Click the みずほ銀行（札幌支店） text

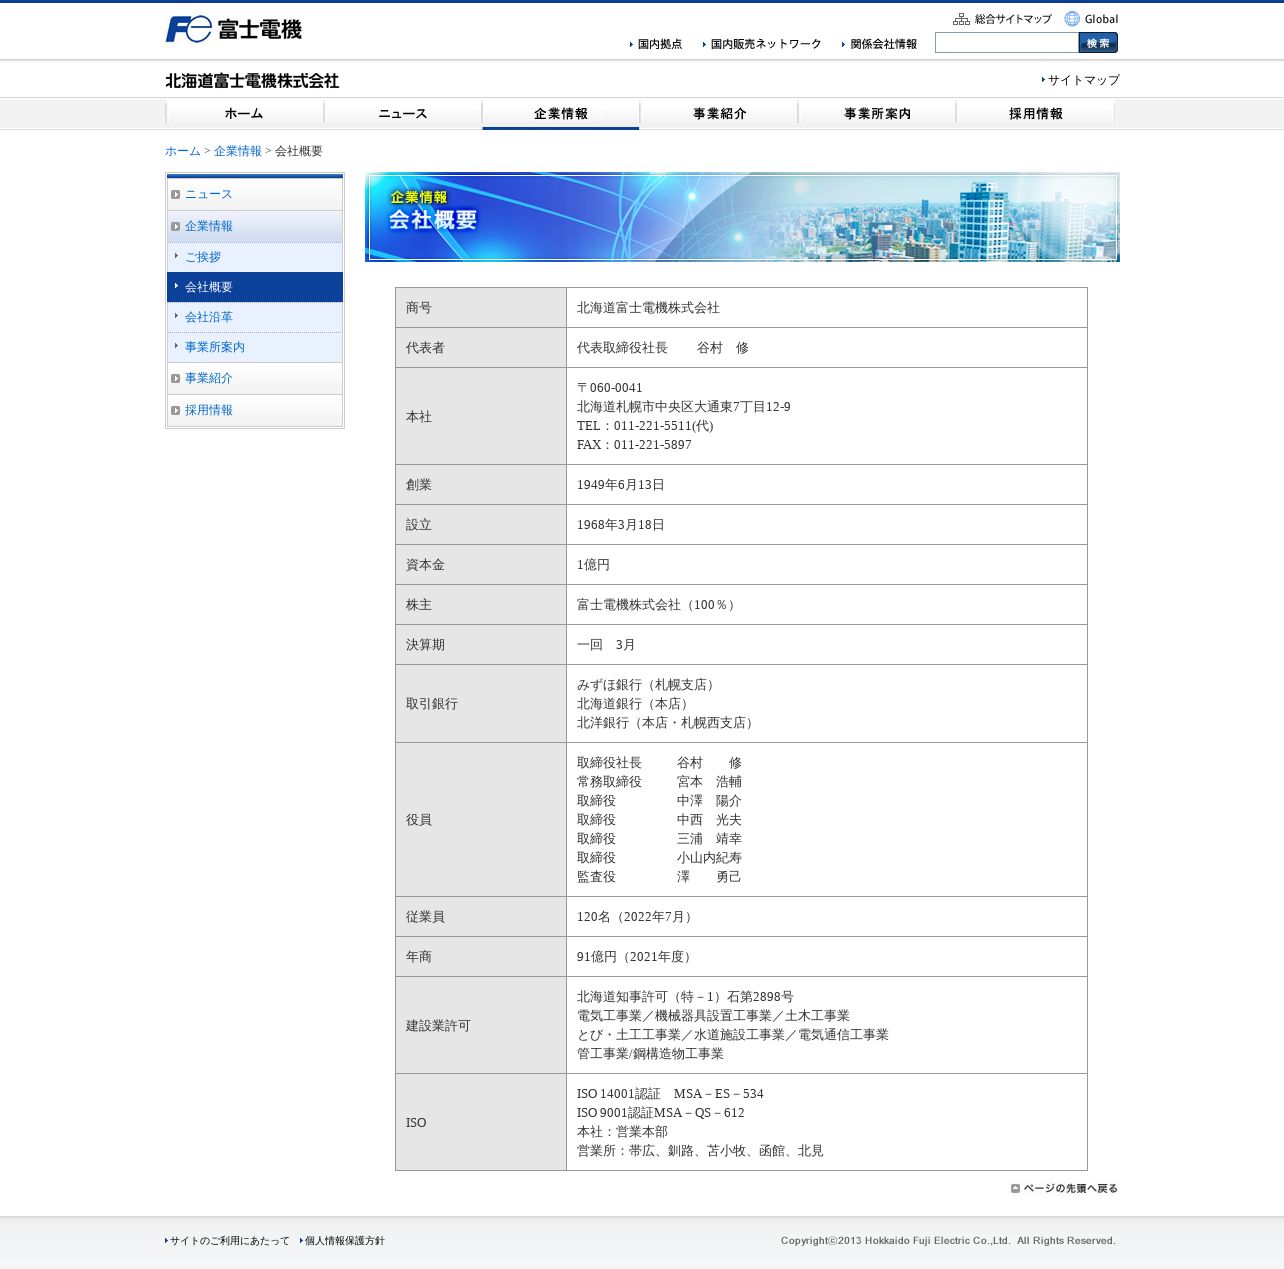[x=648, y=685]
